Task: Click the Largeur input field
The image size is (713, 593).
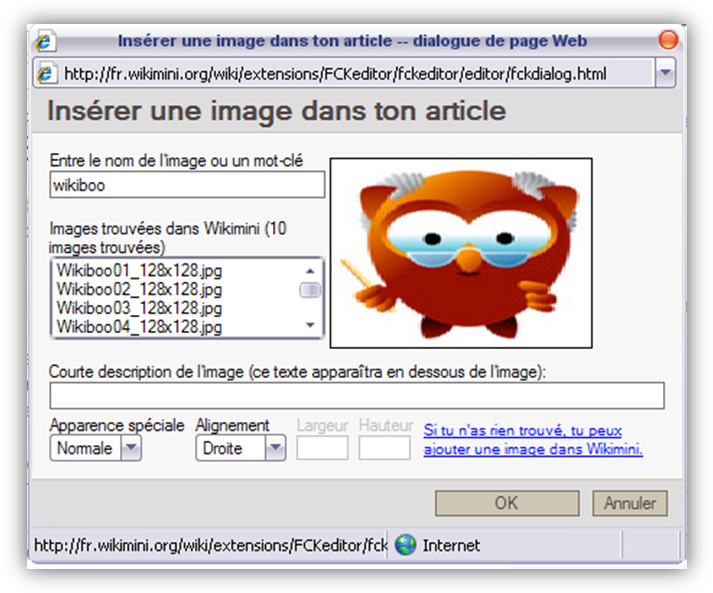Action: (322, 448)
